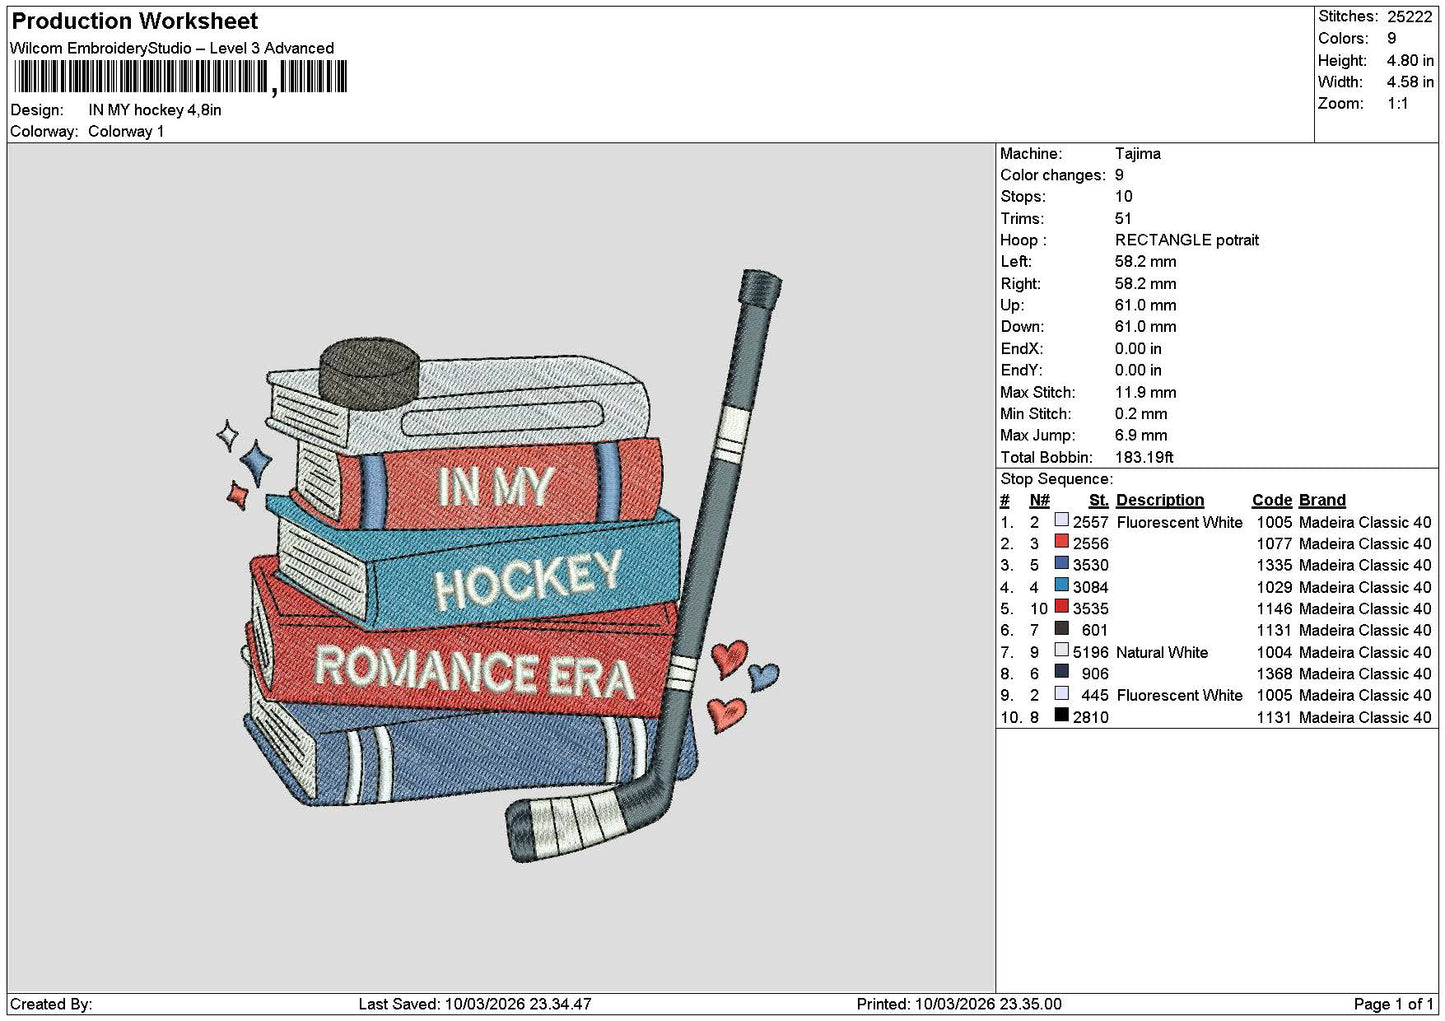Select the Stitches count 25222
1445x1021 pixels.
tap(1409, 16)
